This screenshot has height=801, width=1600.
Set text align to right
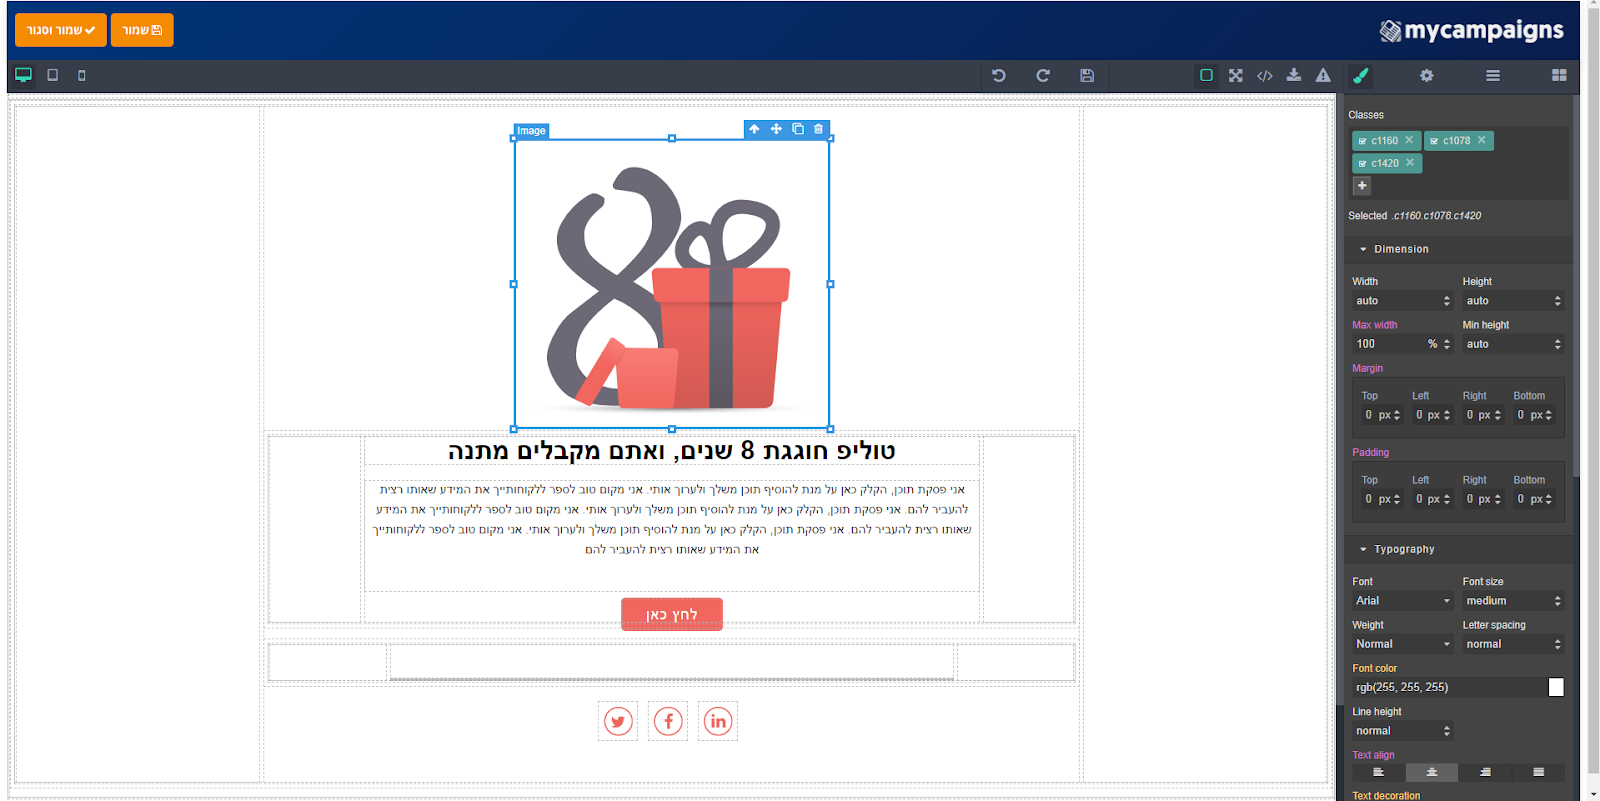point(1485,772)
